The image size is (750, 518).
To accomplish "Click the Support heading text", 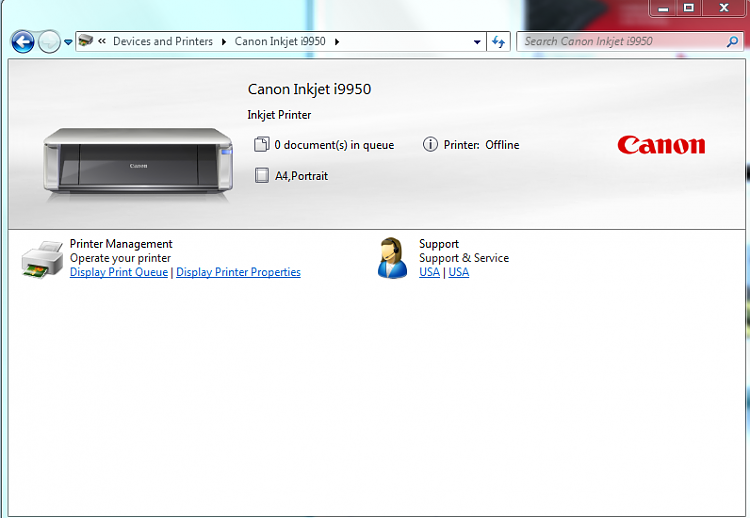I will point(439,244).
